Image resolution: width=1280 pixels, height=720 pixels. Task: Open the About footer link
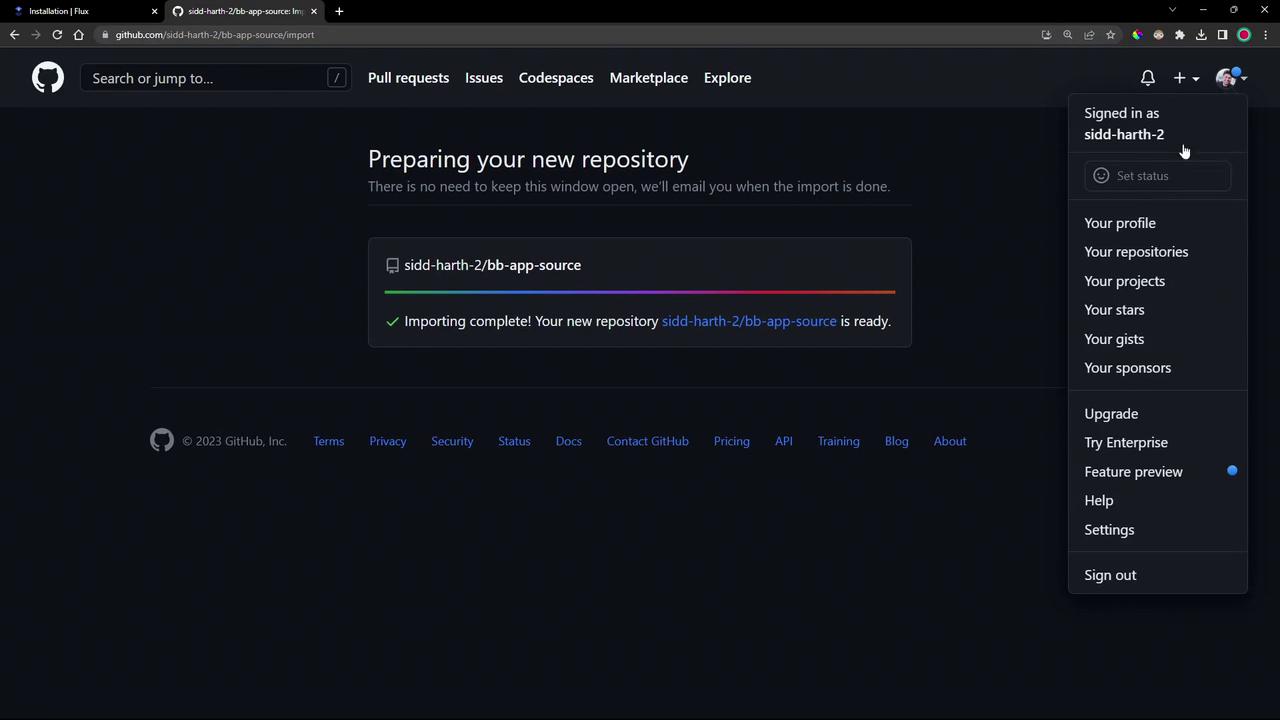click(x=950, y=441)
